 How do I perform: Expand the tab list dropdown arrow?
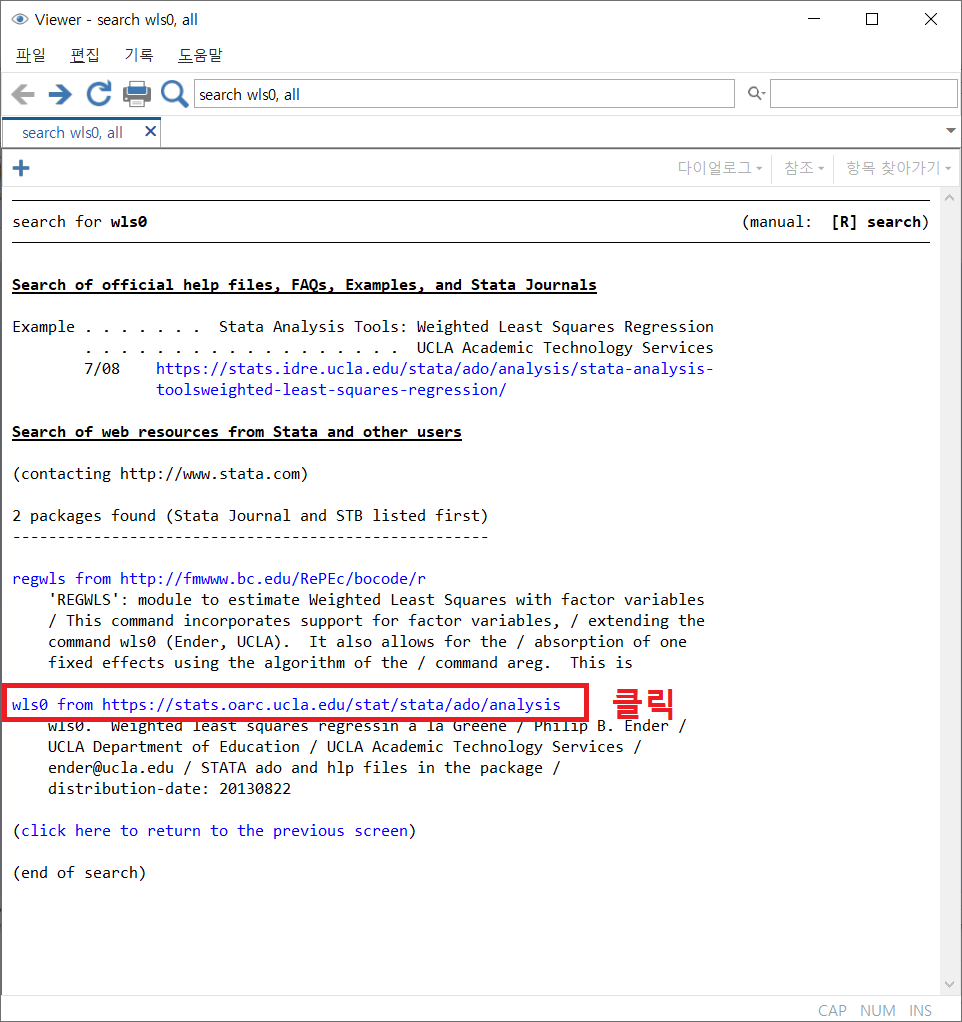point(951,131)
